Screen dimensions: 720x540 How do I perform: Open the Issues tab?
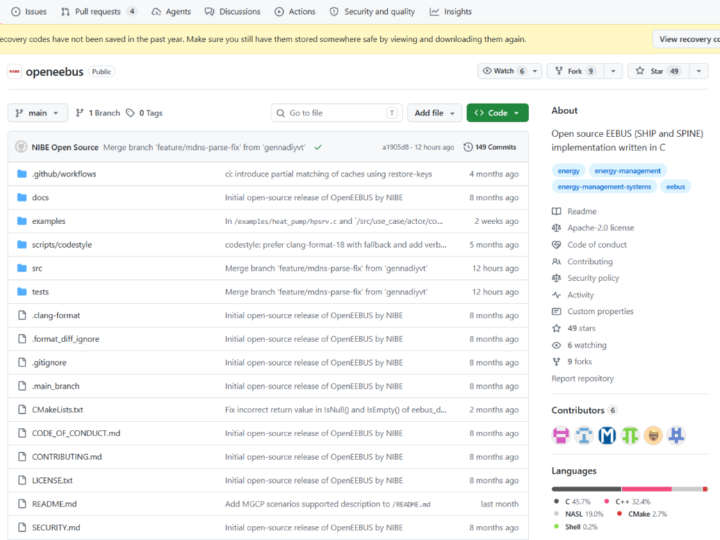point(28,11)
